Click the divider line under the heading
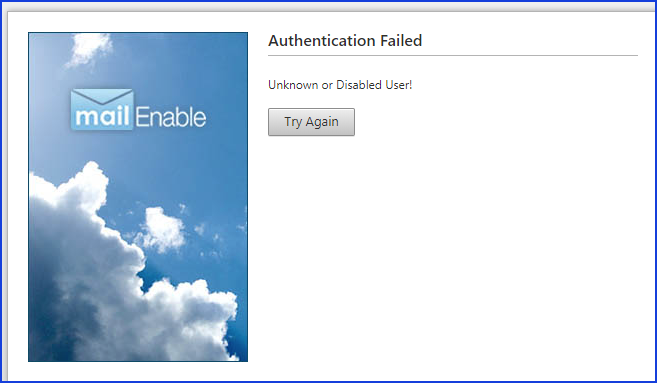This screenshot has width=657, height=383. tap(453, 55)
